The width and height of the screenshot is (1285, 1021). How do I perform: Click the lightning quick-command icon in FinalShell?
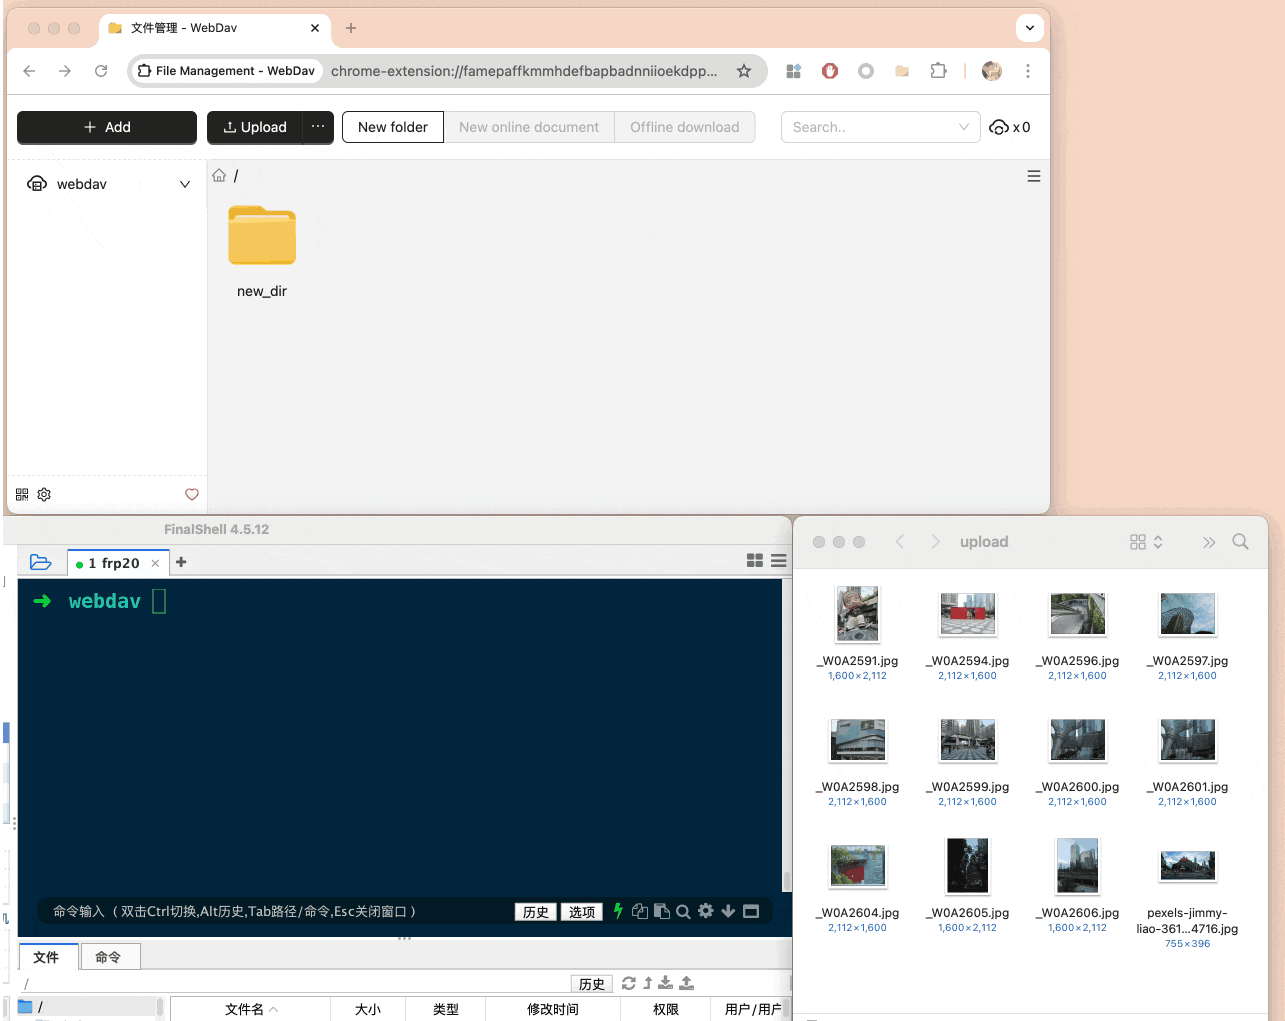coord(618,911)
